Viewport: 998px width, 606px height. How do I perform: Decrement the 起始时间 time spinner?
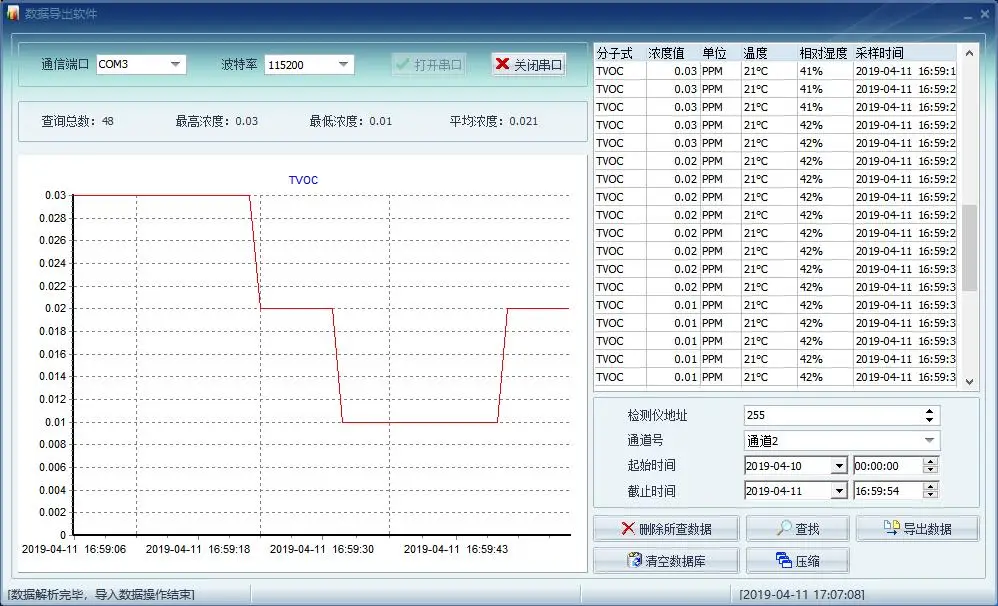931,470
